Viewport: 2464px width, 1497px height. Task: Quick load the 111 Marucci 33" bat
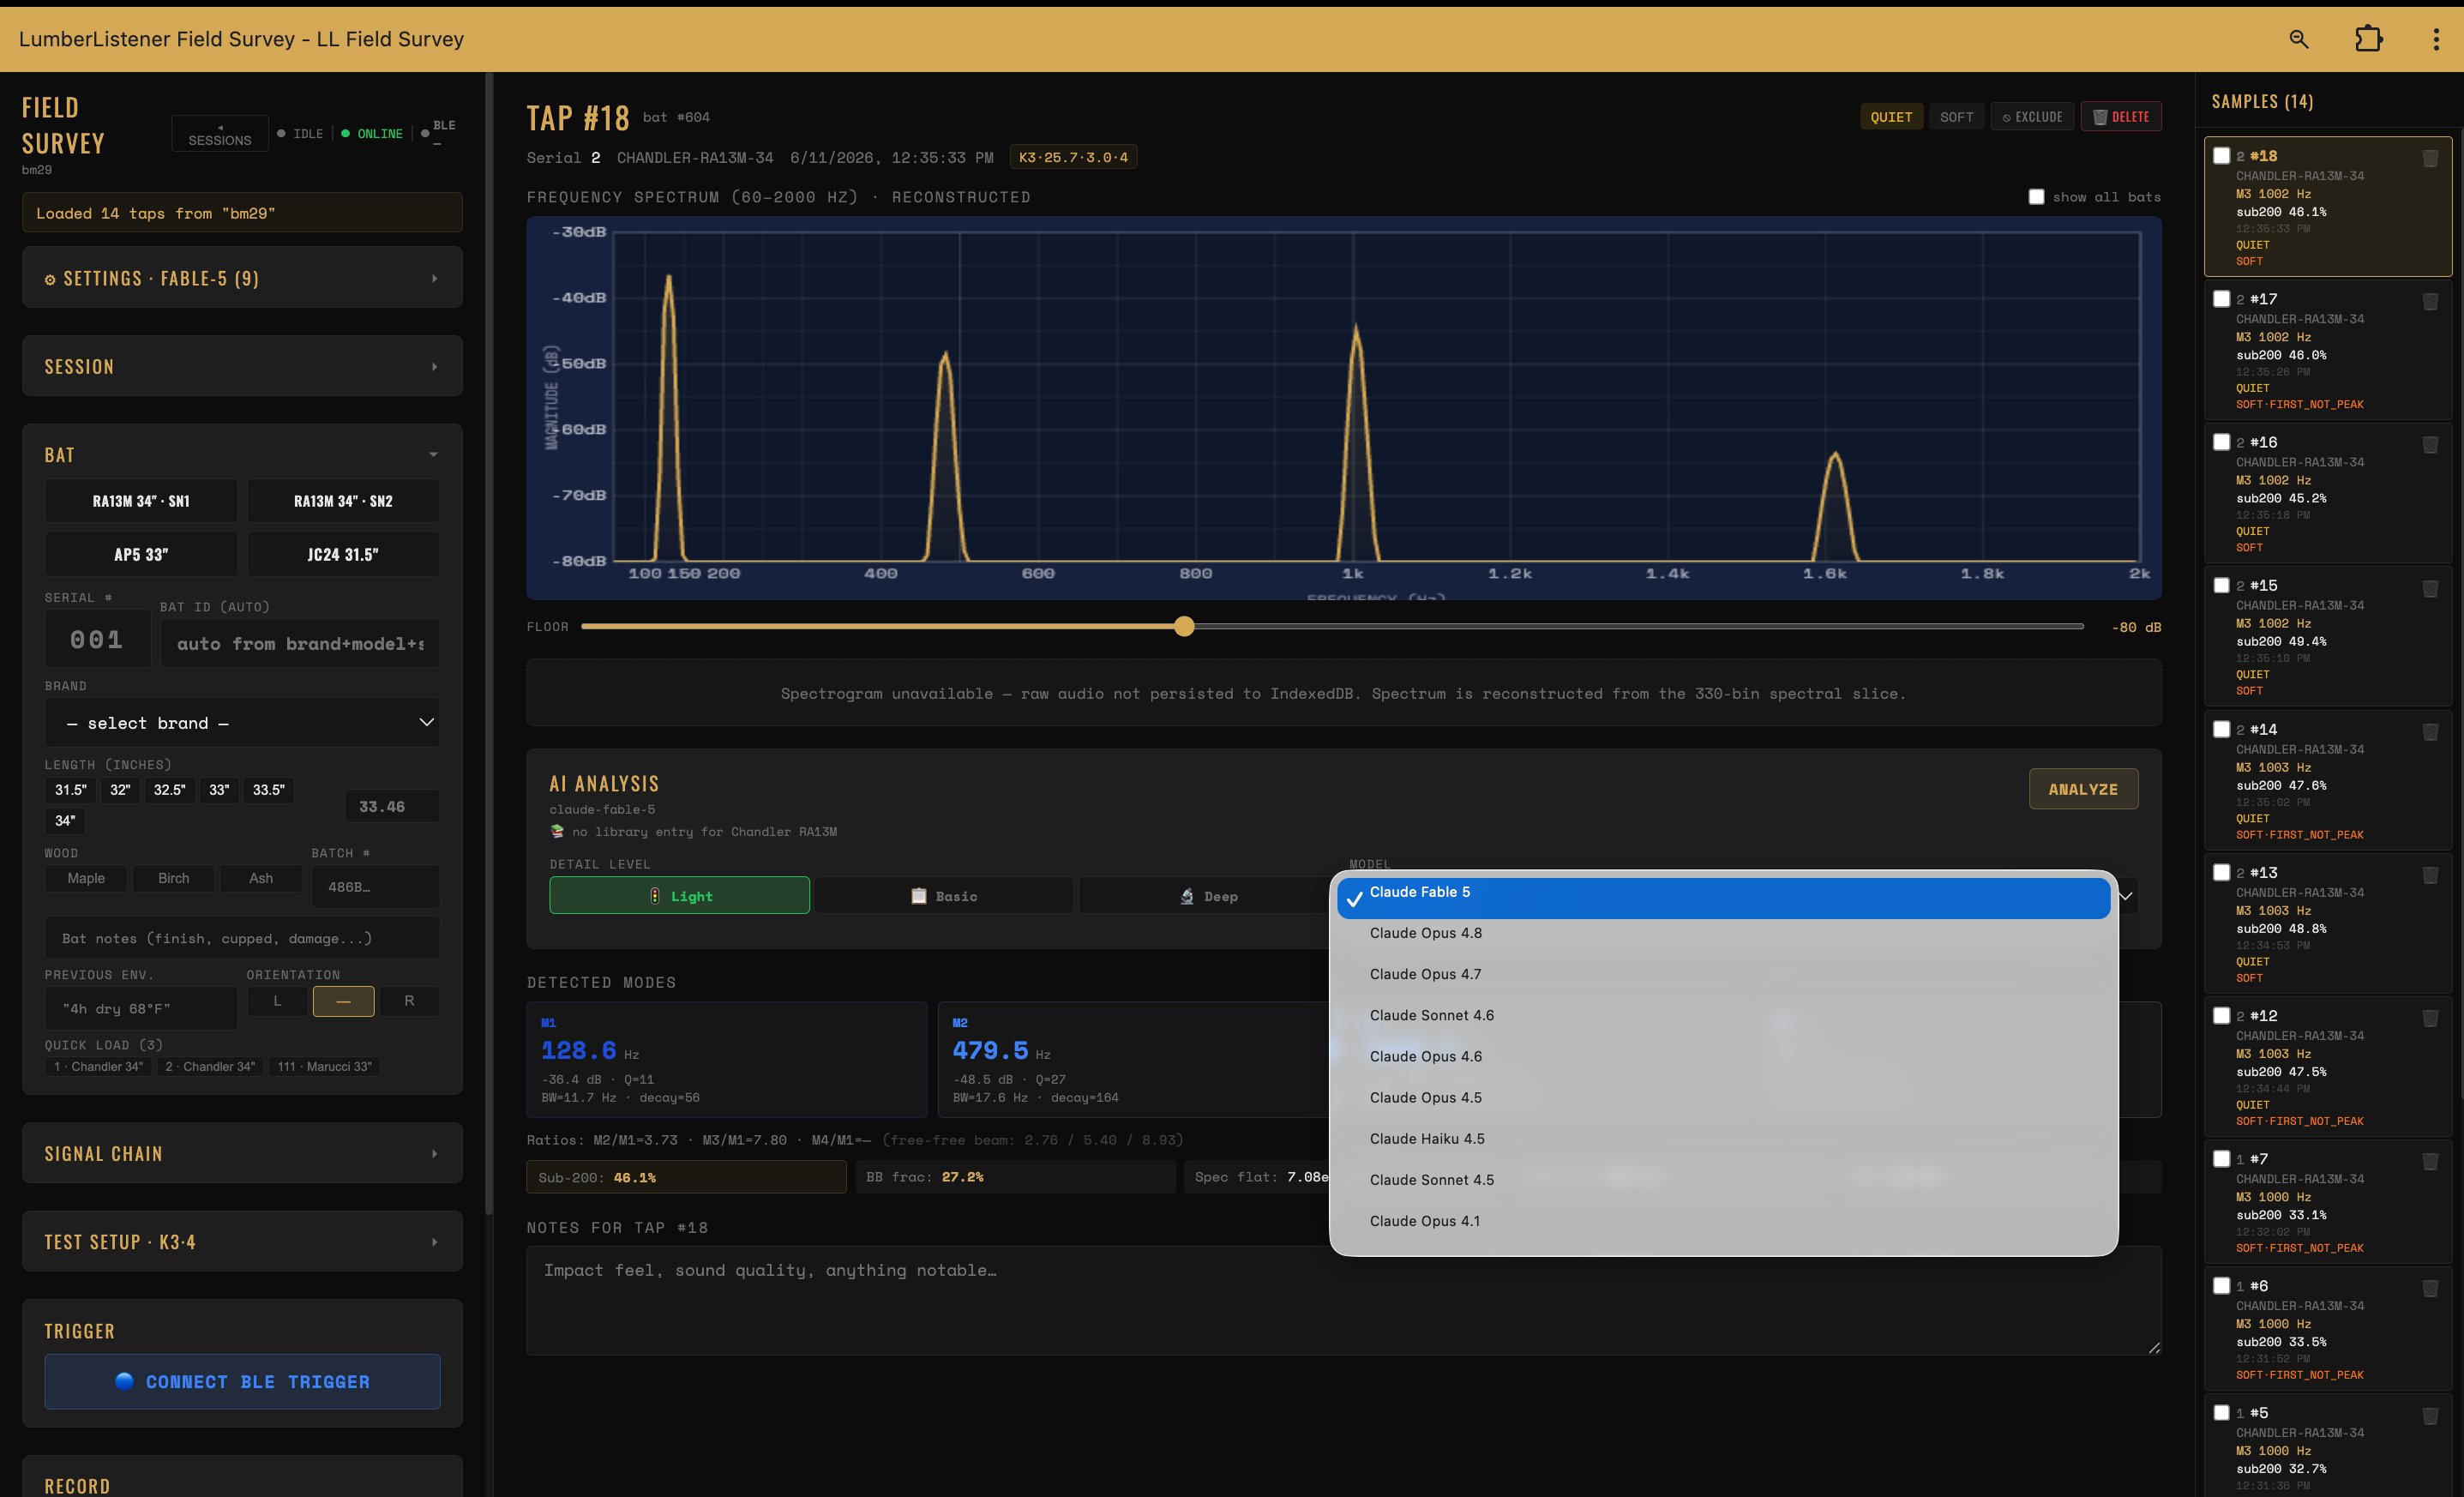click(324, 1067)
